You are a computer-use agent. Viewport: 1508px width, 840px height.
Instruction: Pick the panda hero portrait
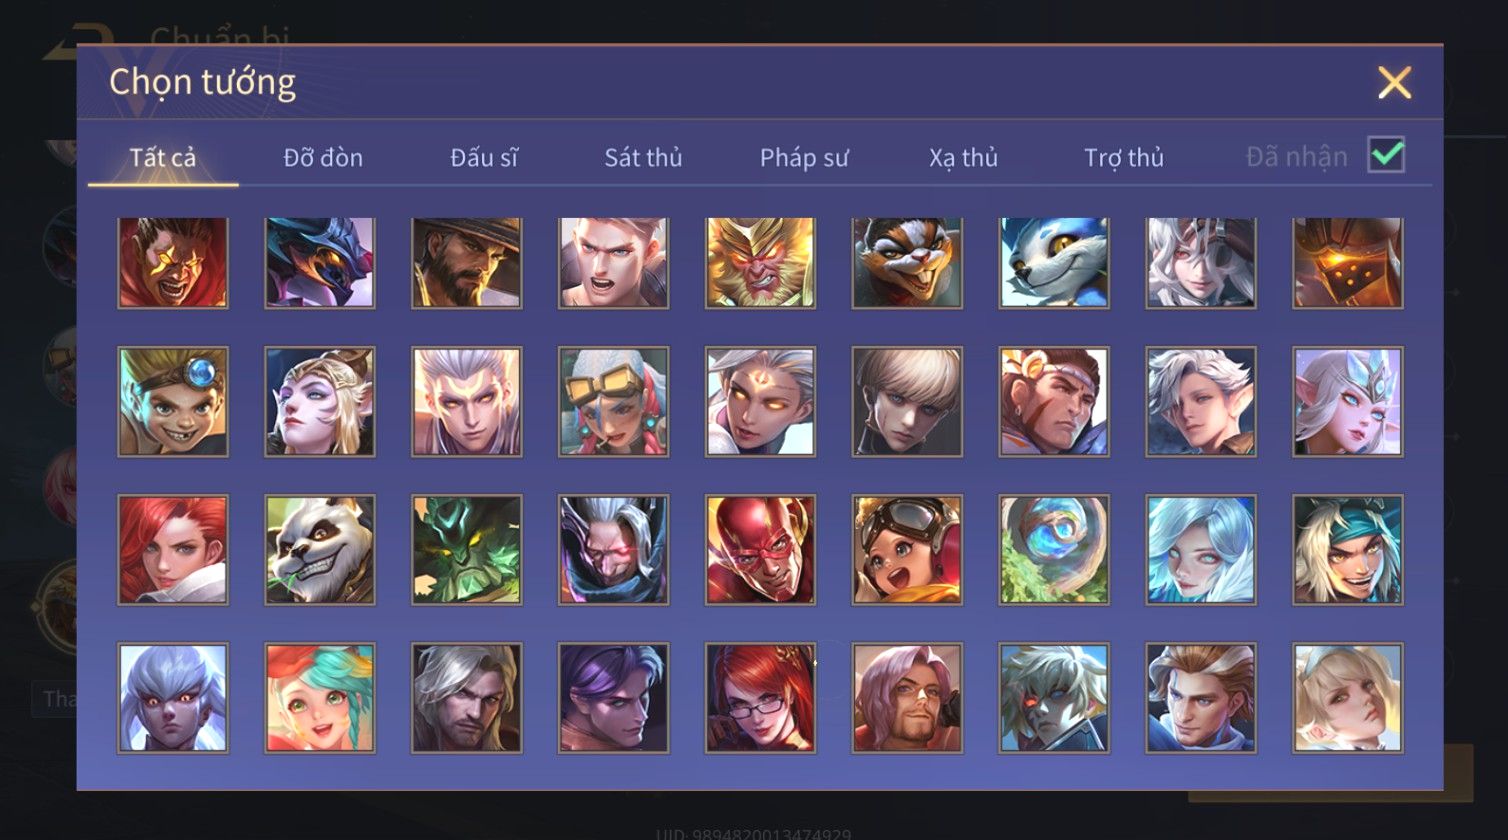(320, 550)
